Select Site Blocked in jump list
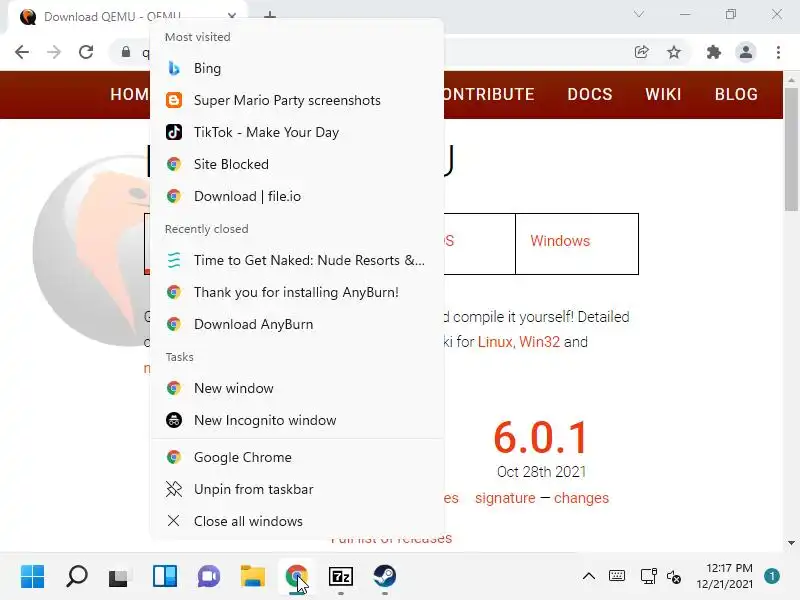The width and height of the screenshot is (800, 600). point(297,164)
